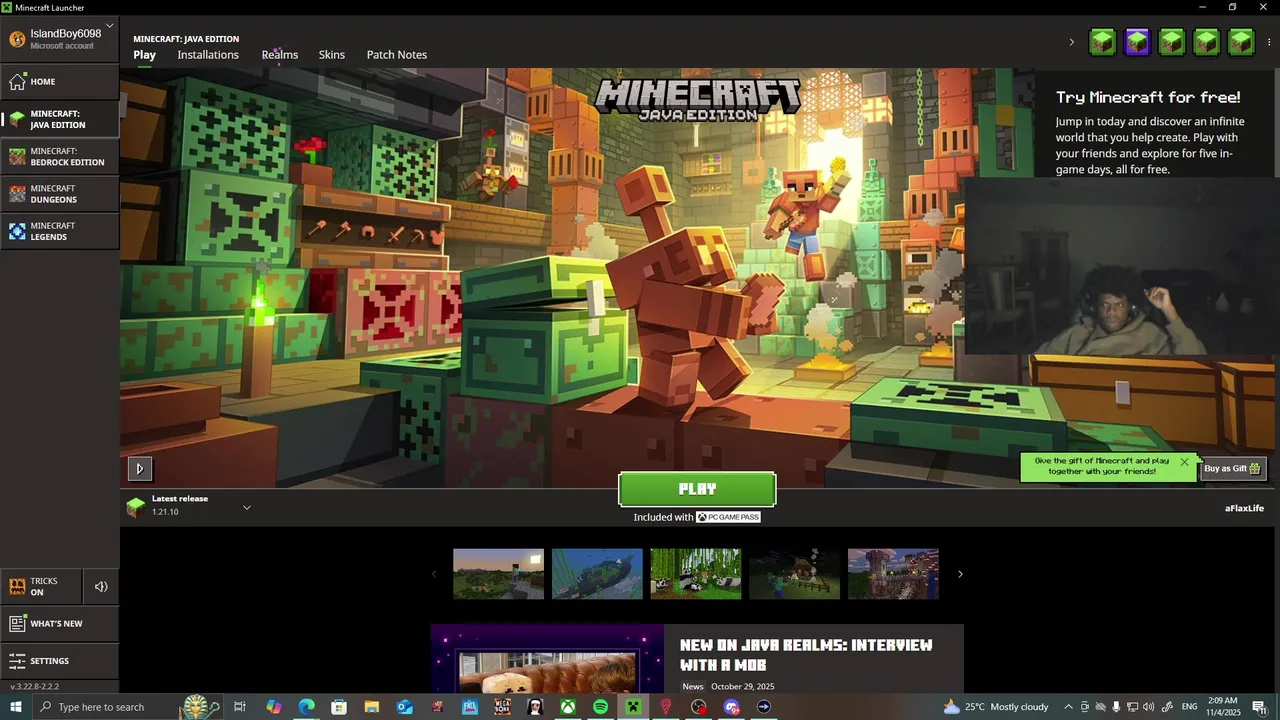Open the Windows notification center

coord(1259,707)
